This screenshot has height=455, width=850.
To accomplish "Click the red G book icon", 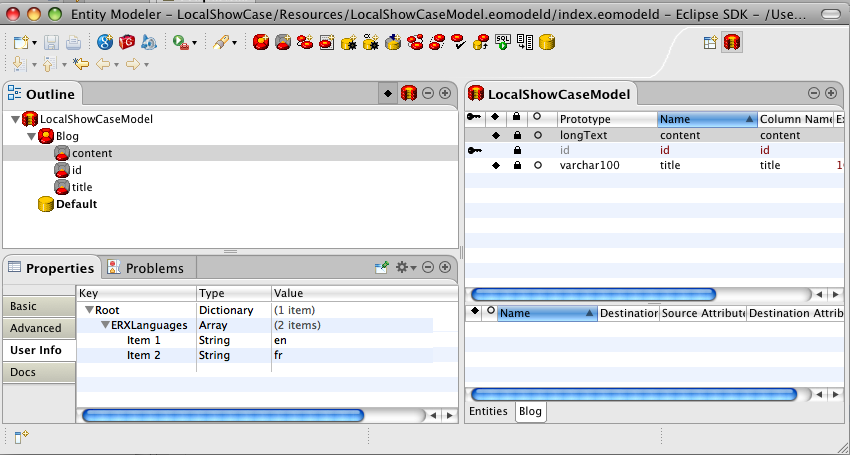I will 127,42.
